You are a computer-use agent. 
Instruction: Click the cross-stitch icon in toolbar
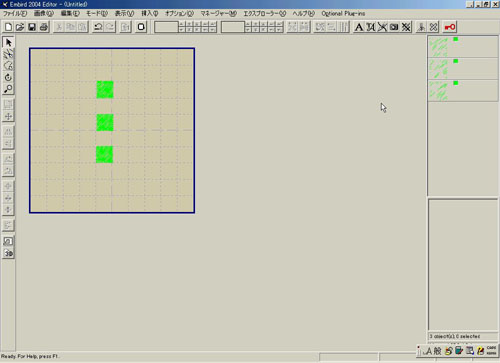tap(406, 27)
